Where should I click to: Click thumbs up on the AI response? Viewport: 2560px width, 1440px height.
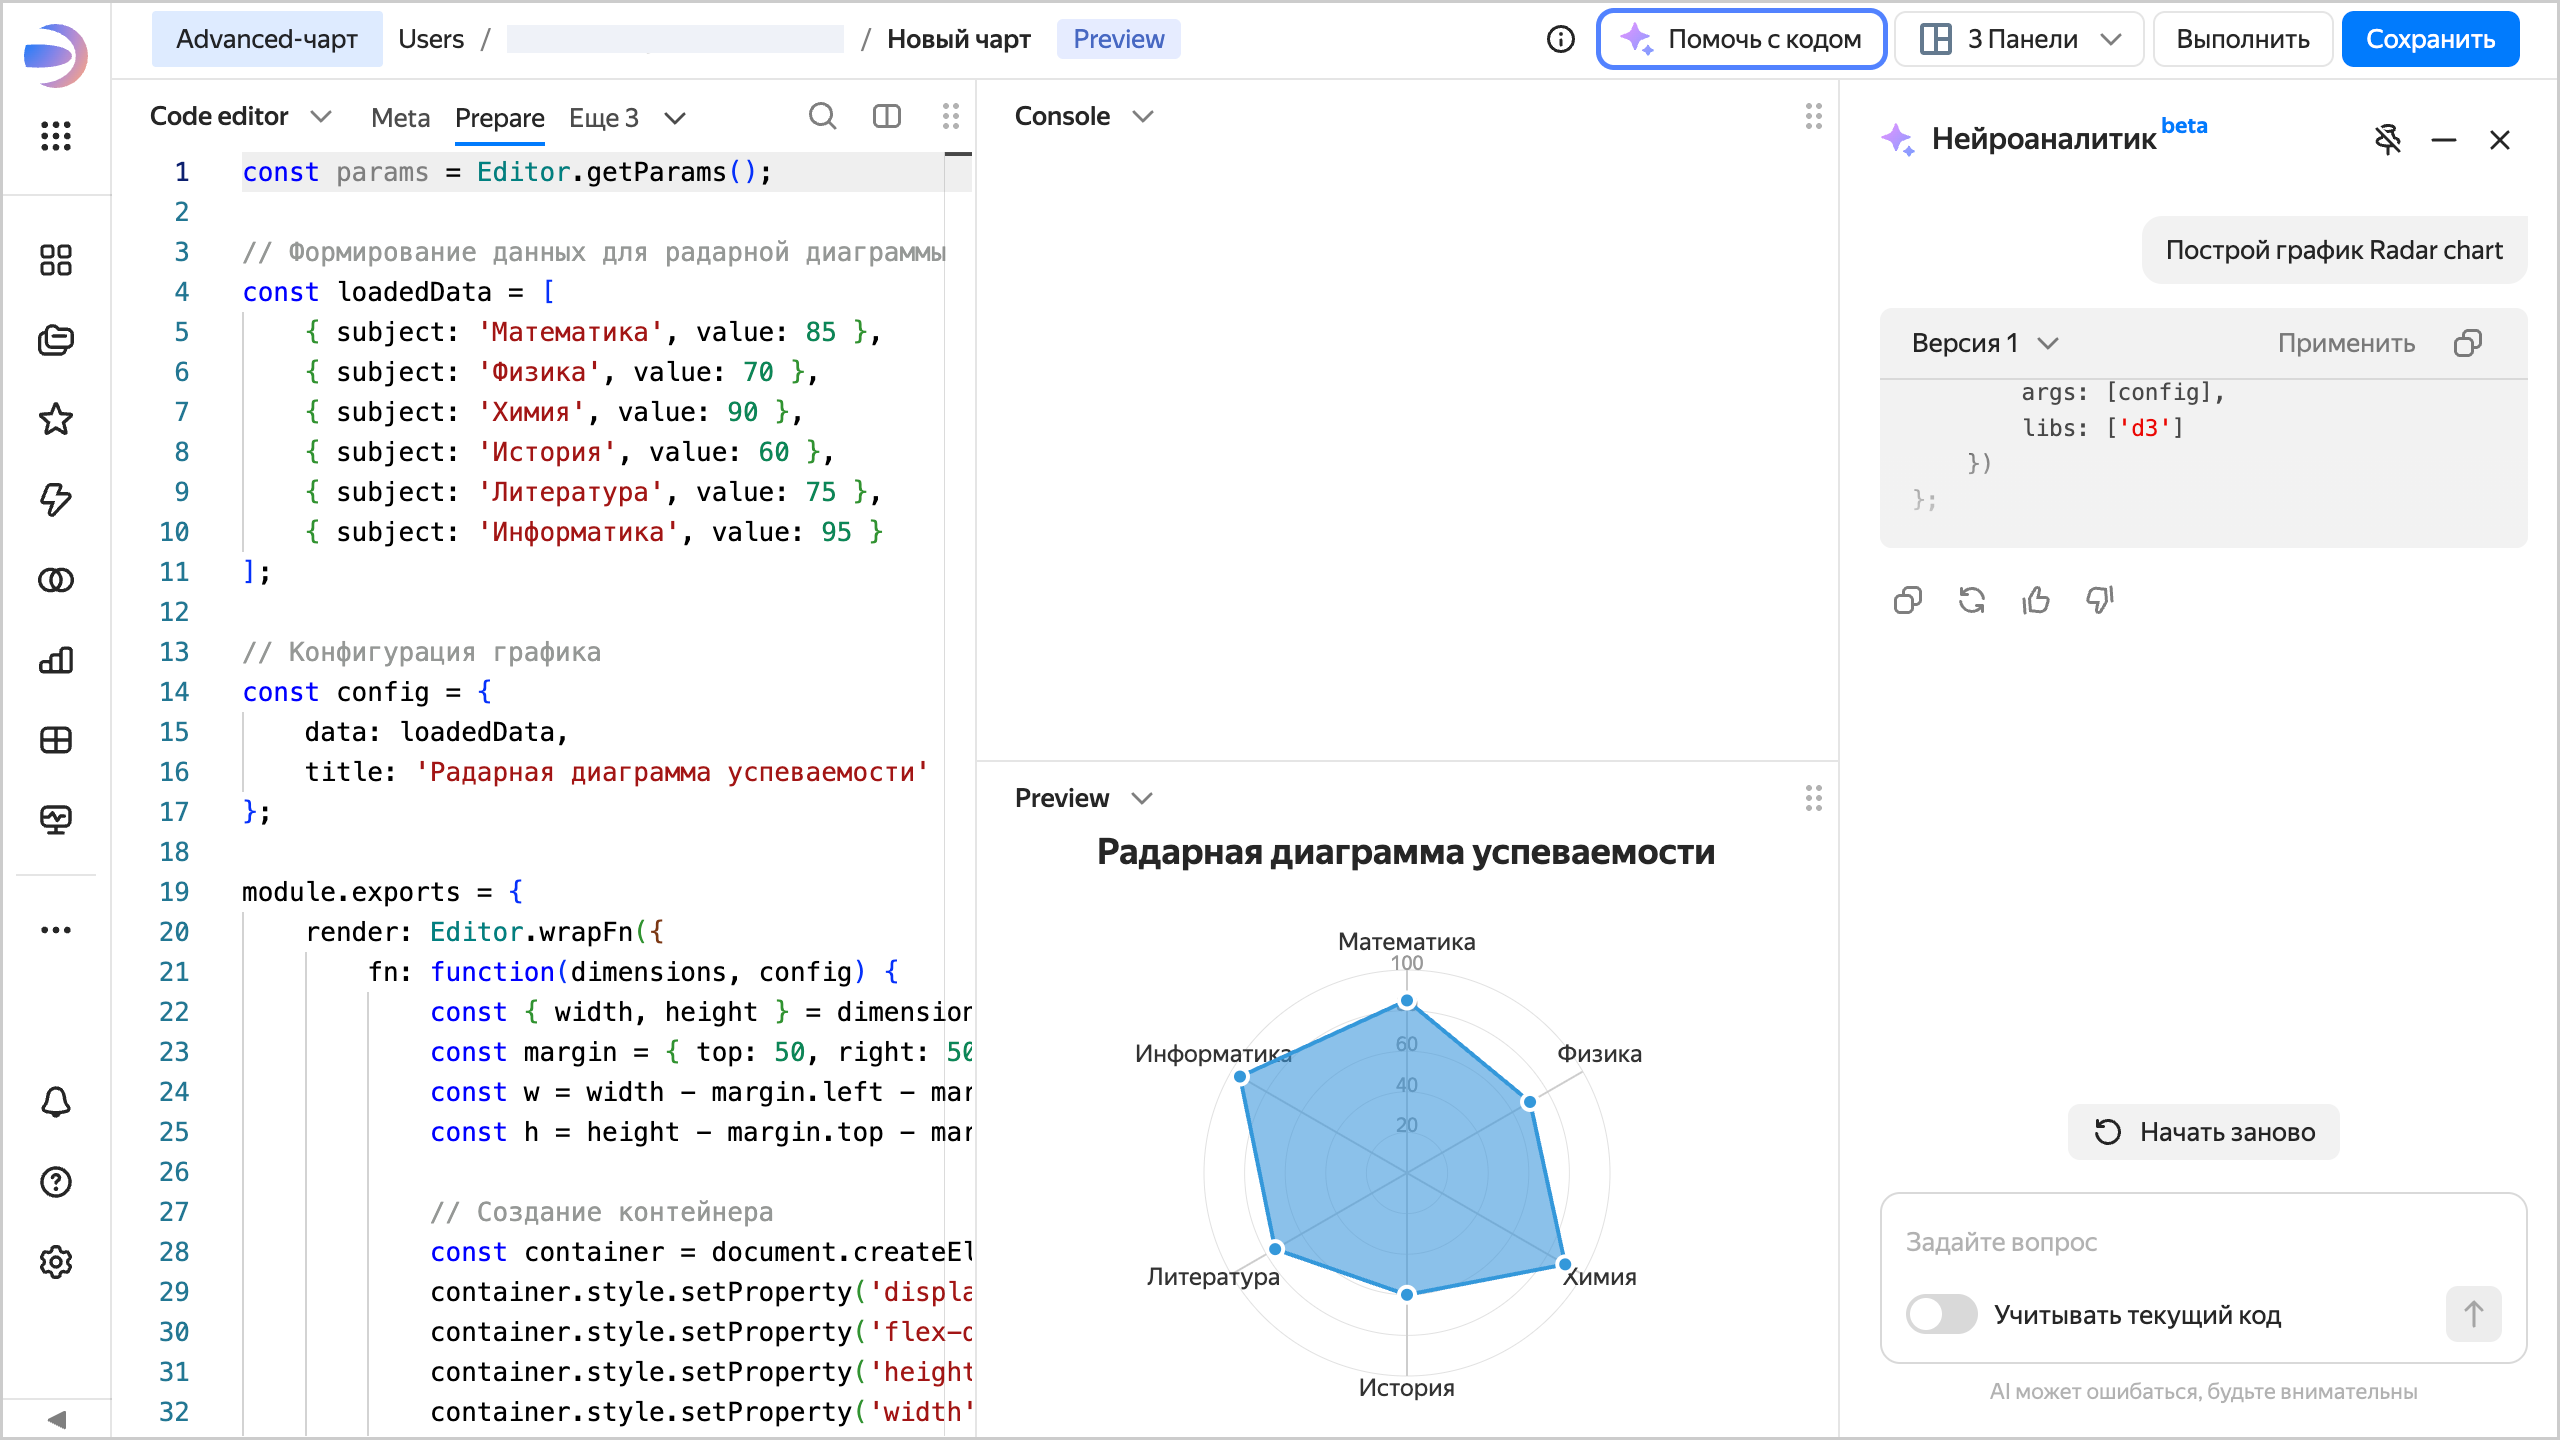coord(2035,600)
